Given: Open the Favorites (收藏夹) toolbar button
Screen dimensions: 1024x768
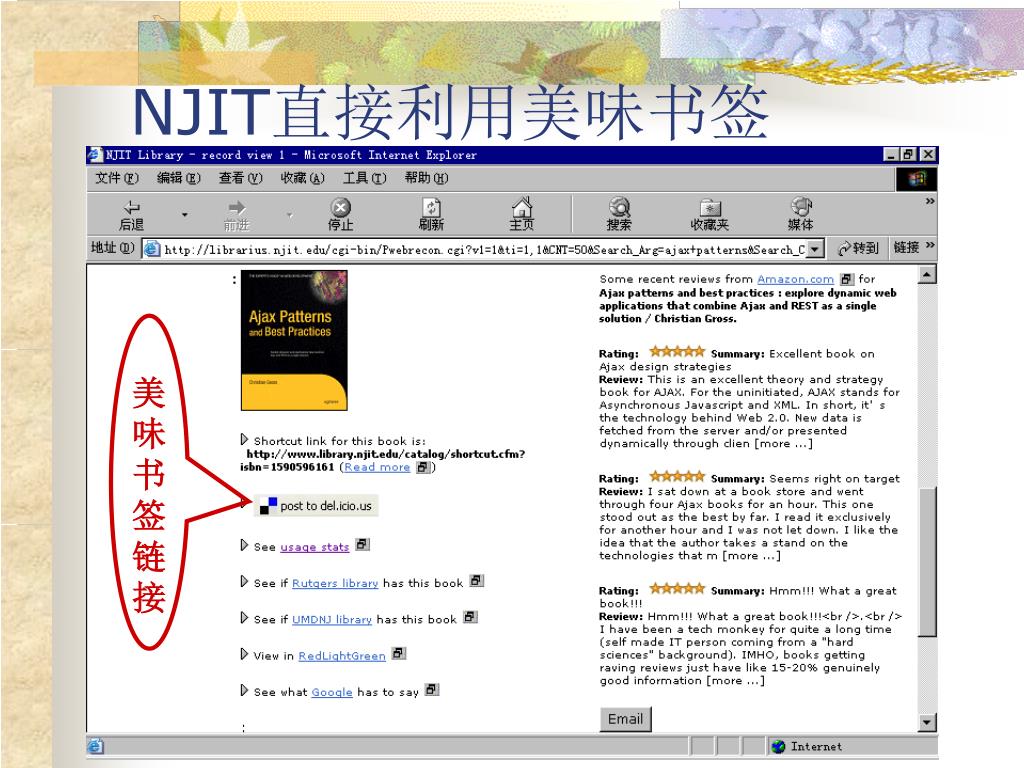Looking at the screenshot, I should coord(709,216).
